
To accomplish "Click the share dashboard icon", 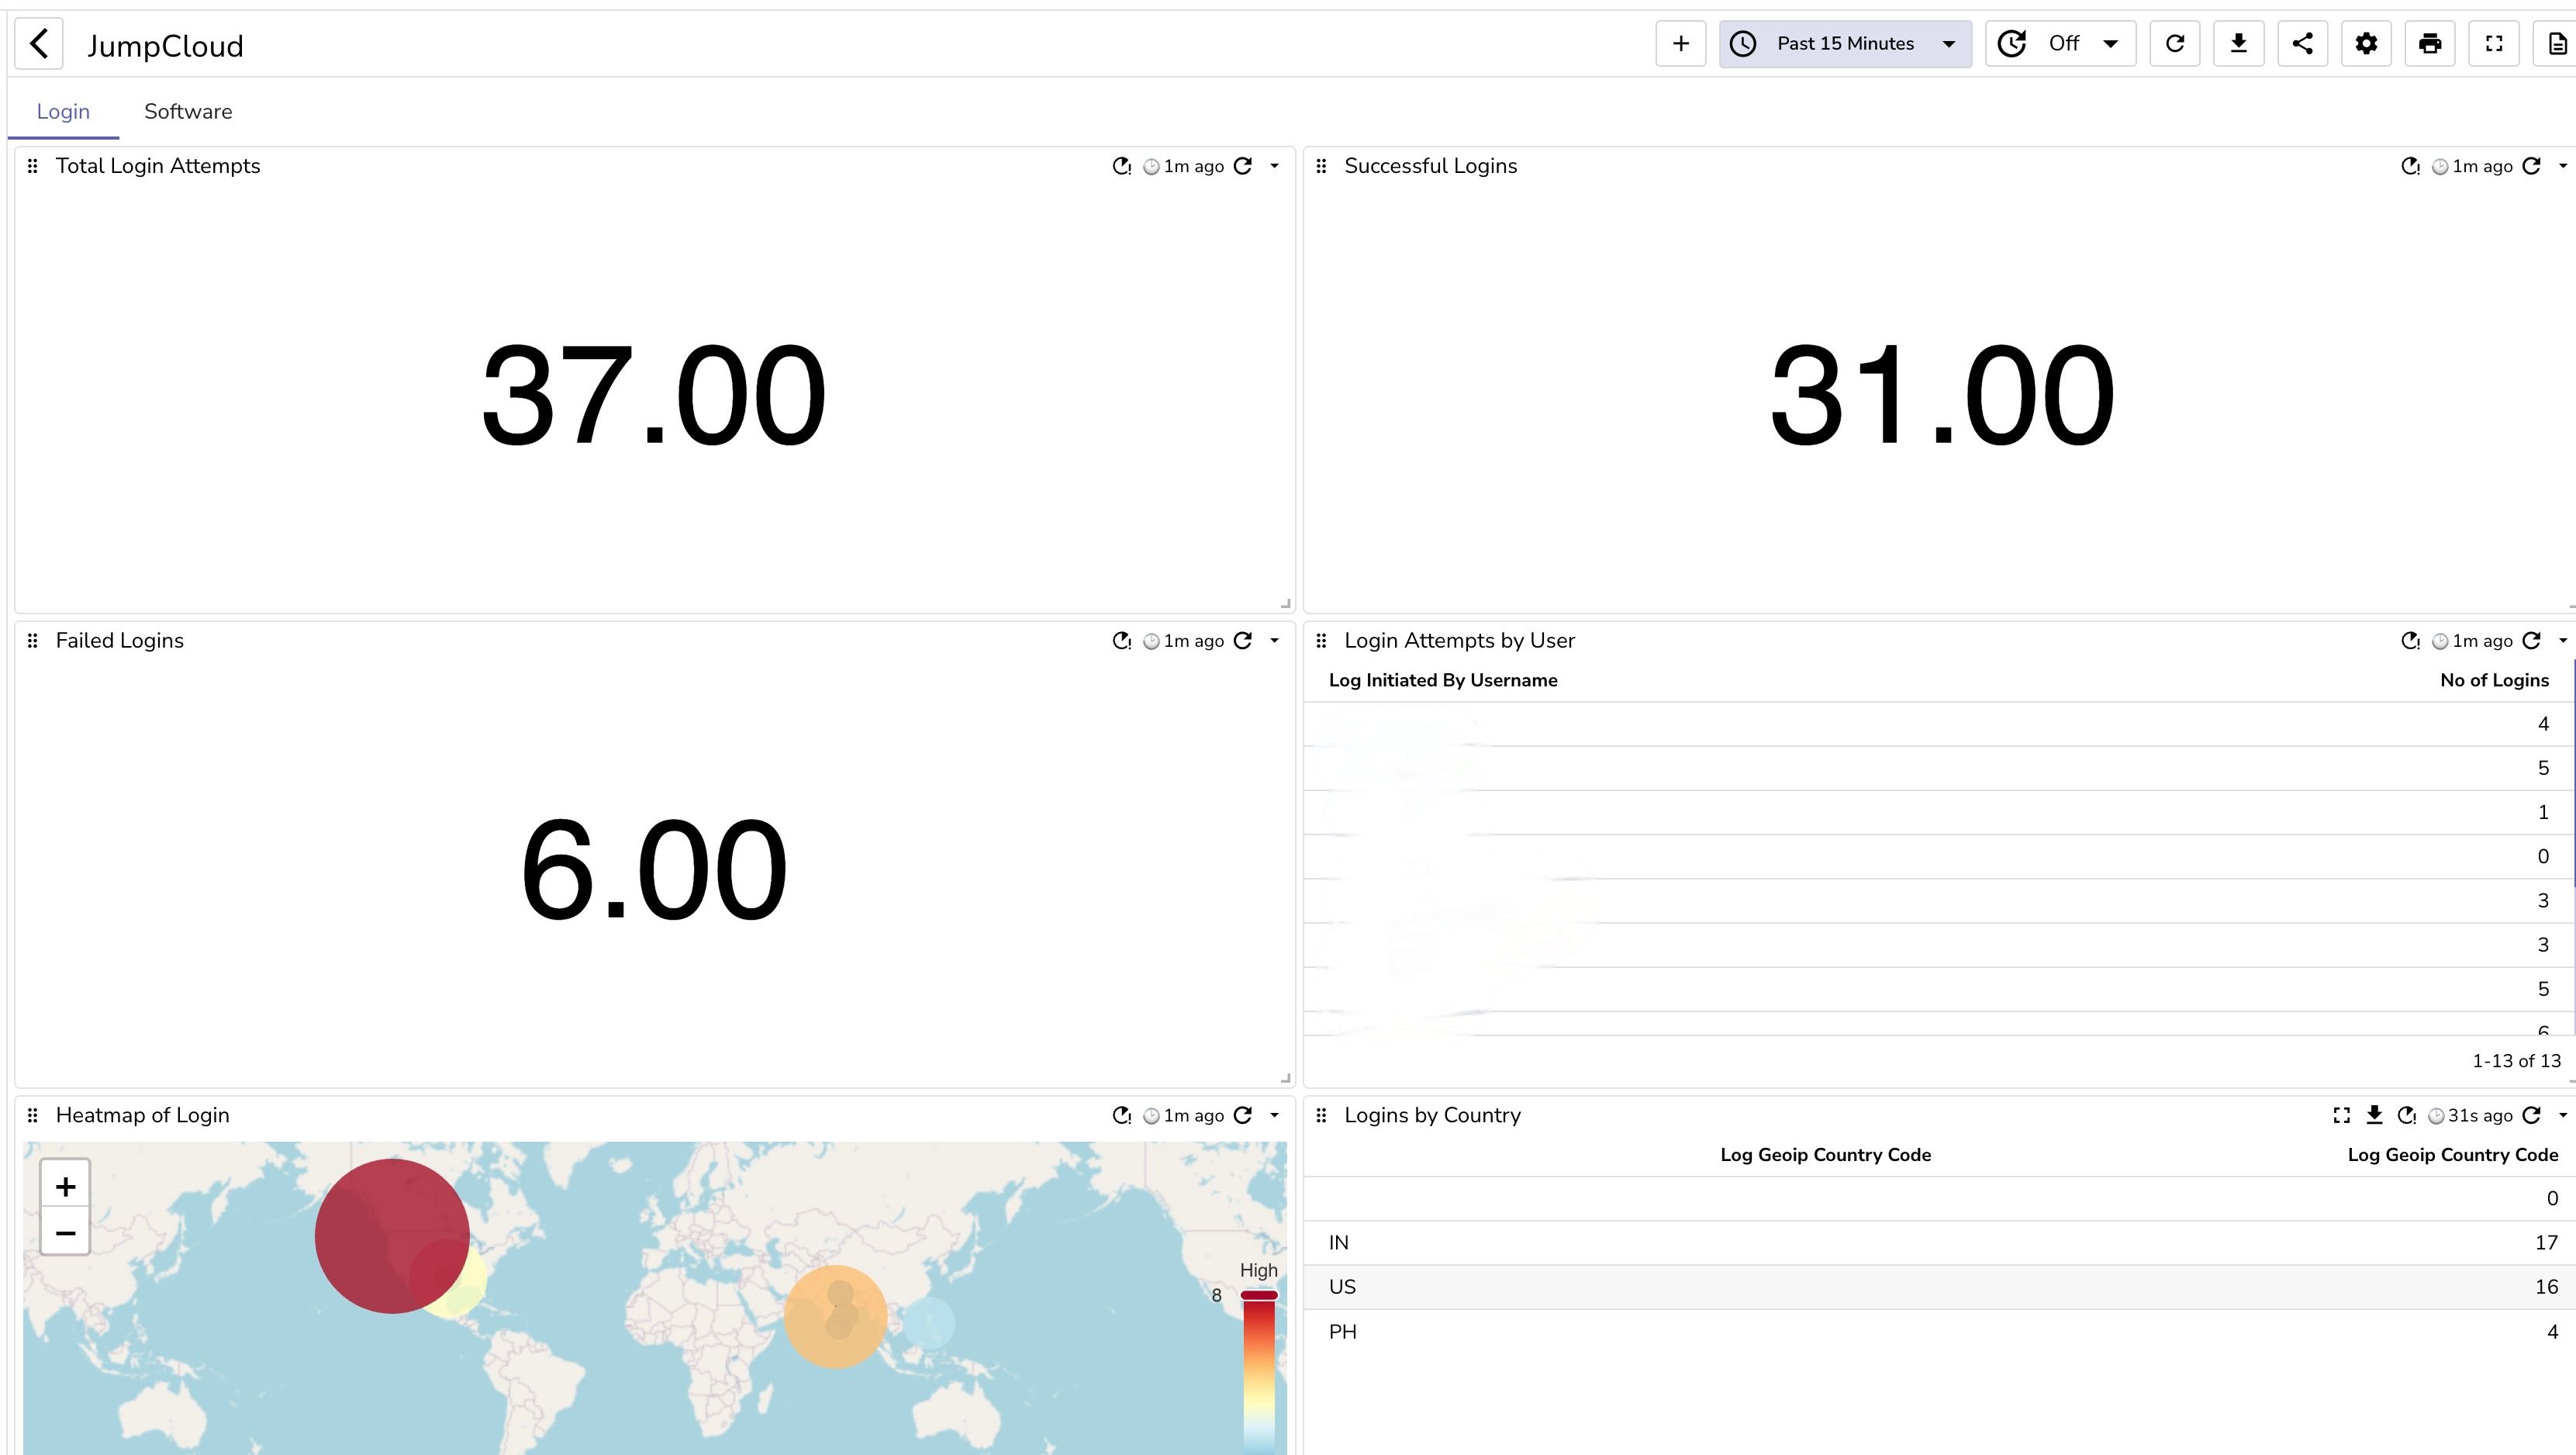I will pos(2302,44).
